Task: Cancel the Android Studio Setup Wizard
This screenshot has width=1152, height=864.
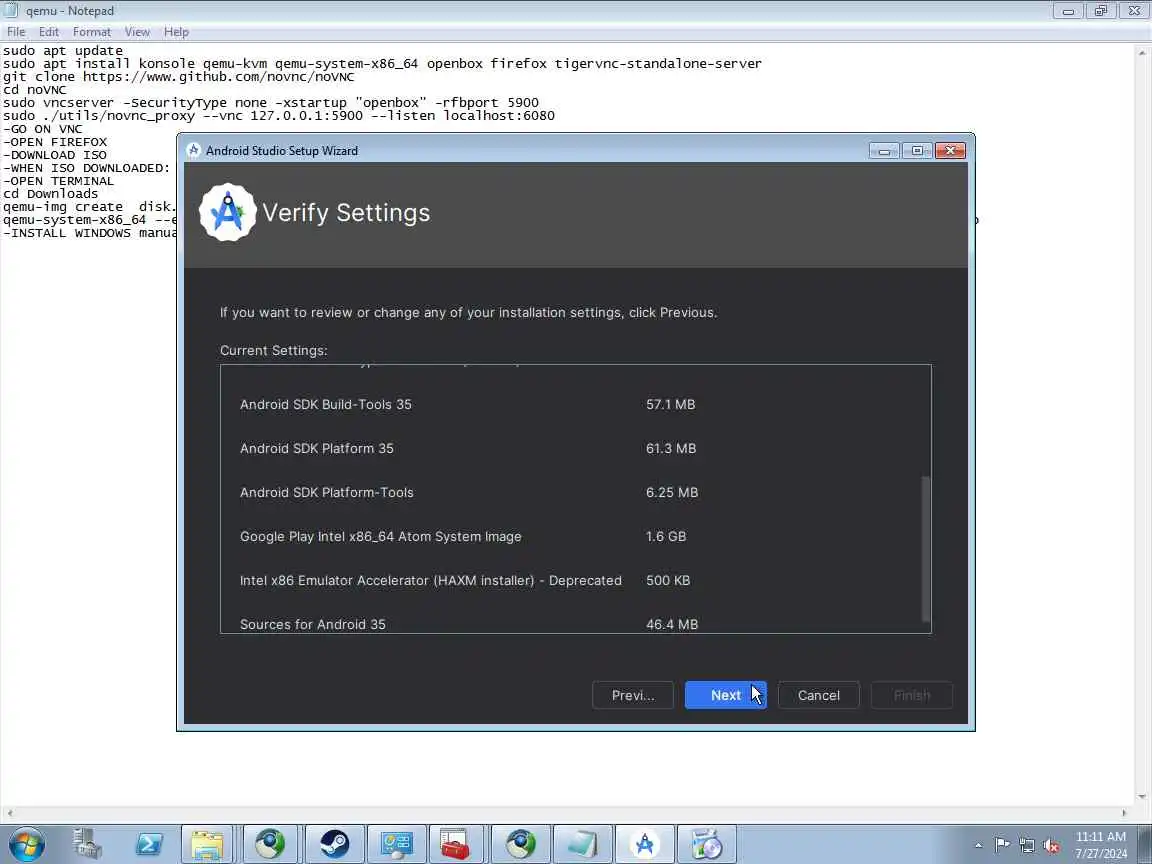Action: [818, 695]
